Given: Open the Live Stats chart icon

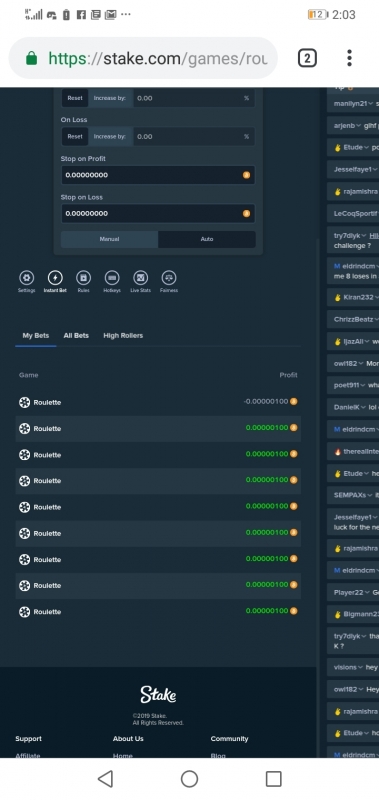Looking at the screenshot, I should click(x=141, y=278).
